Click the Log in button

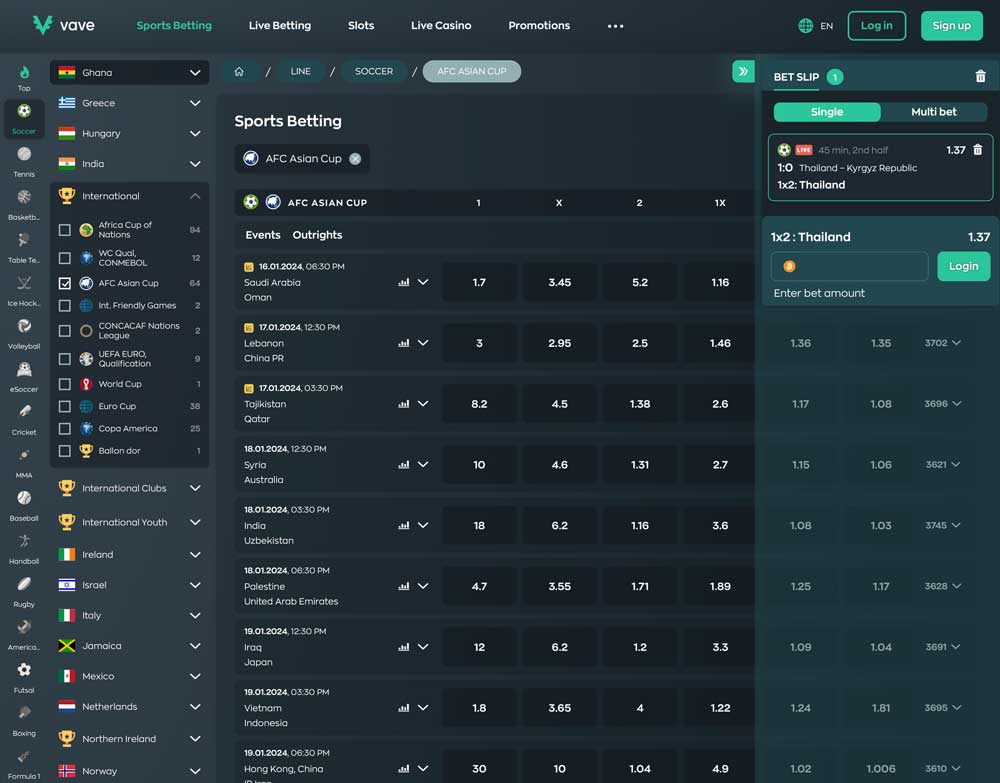coord(876,26)
